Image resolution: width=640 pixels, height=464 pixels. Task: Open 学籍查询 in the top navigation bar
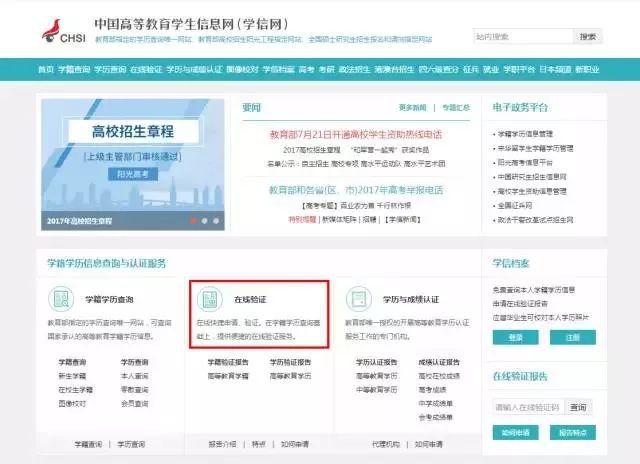(x=74, y=69)
